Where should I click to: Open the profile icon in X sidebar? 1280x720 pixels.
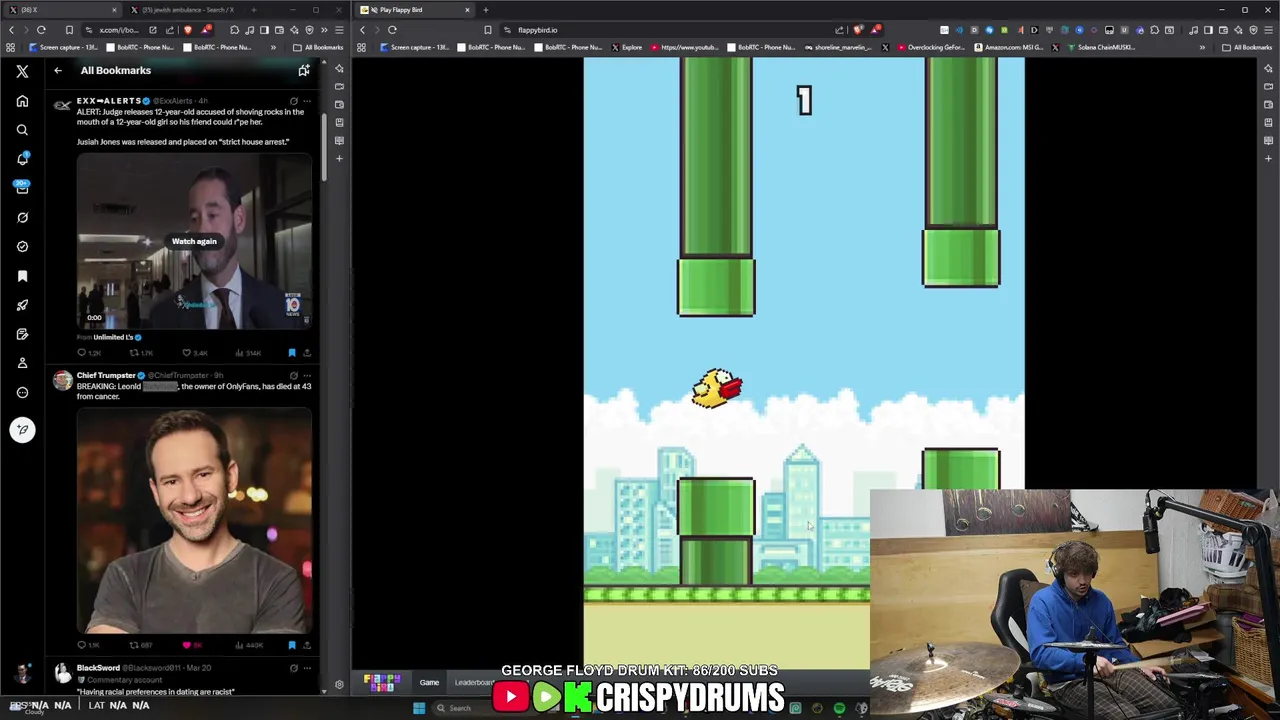click(22, 363)
